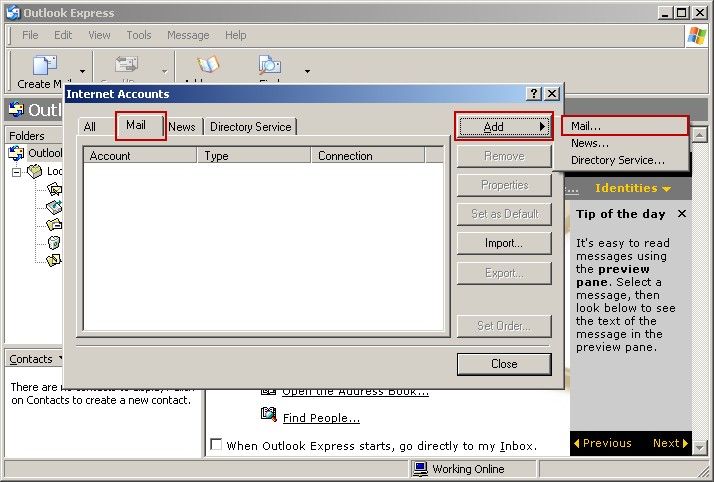Image resolution: width=714 pixels, height=482 pixels.
Task: Click the Open the Address Book link
Action: coord(355,392)
